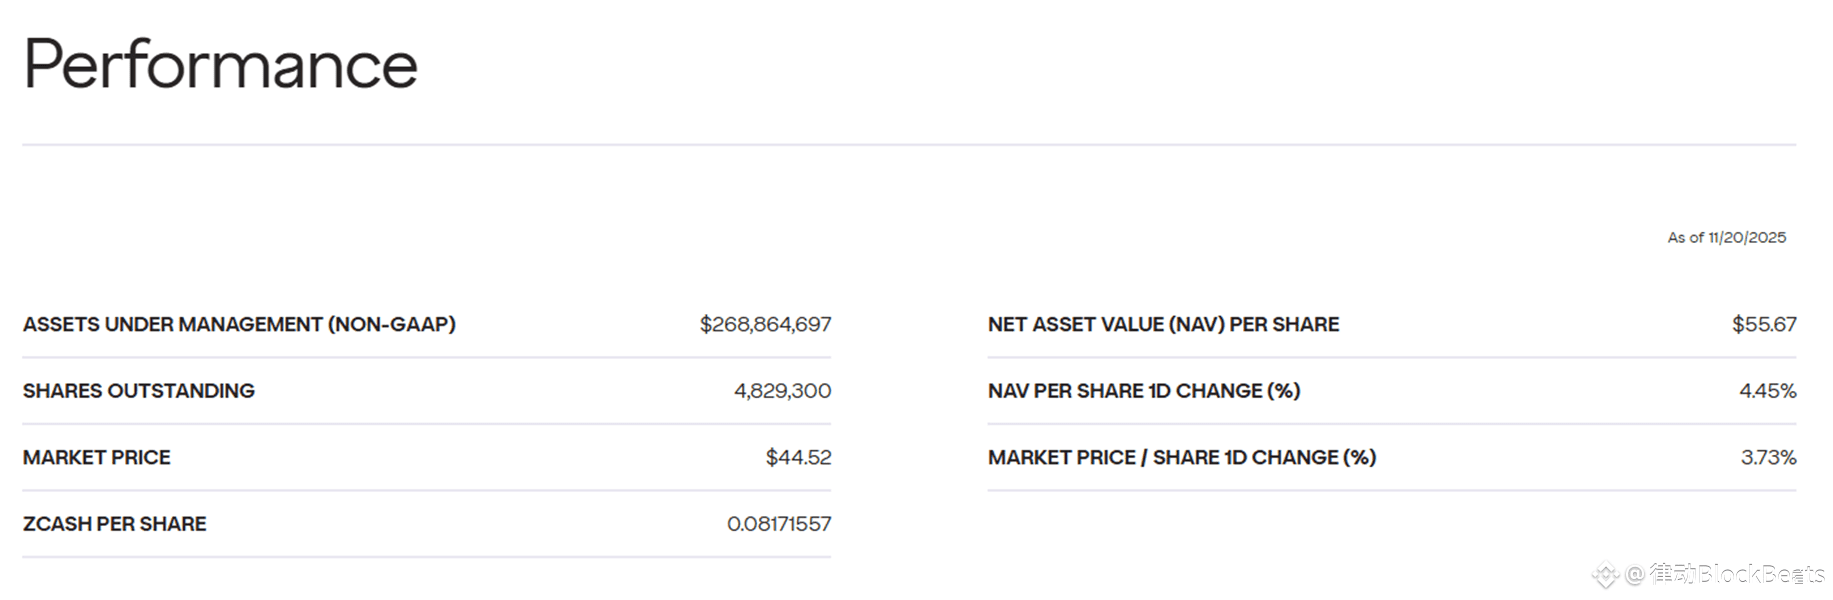1833x600 pixels.
Task: Click the 3.73% market price change value
Action: (1768, 457)
